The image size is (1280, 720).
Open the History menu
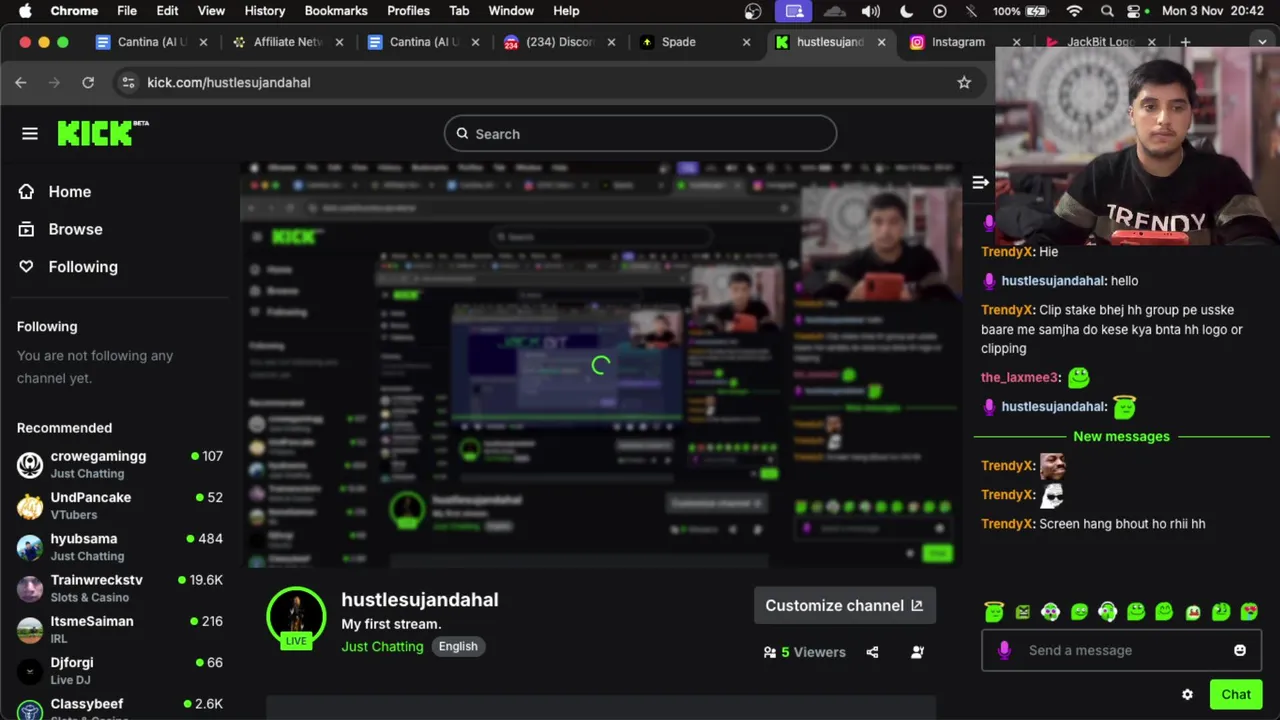coord(265,11)
